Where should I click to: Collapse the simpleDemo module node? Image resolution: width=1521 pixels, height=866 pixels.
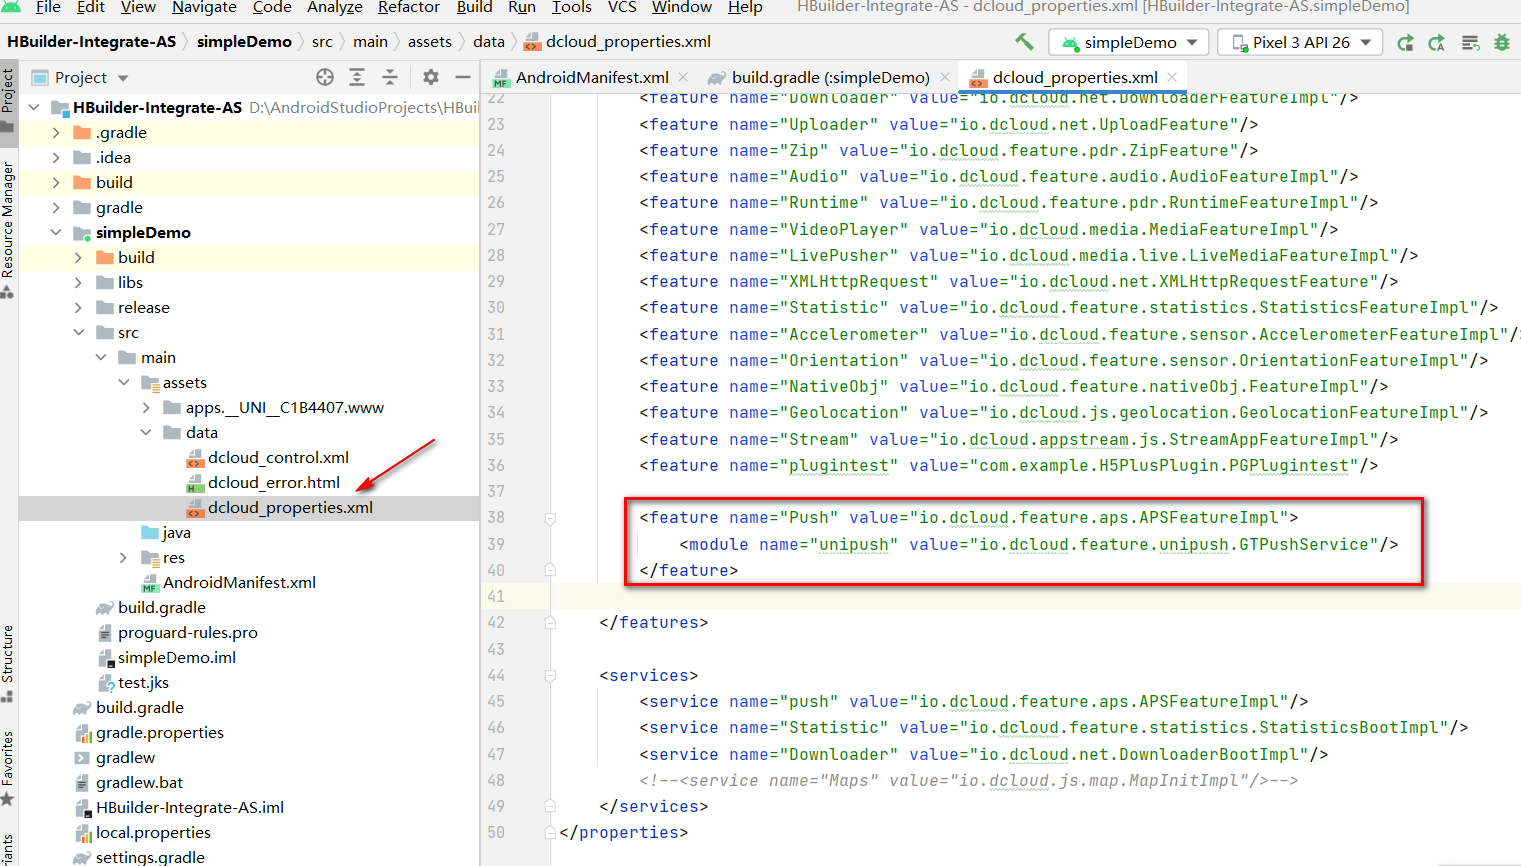(56, 232)
